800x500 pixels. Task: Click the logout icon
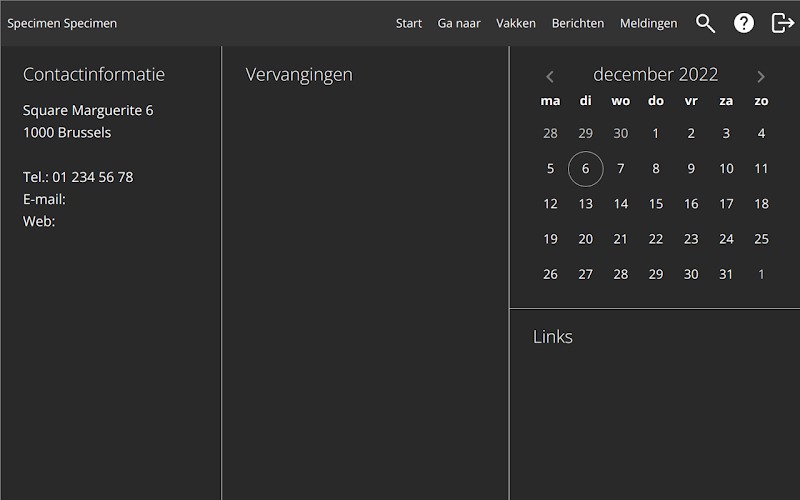(x=783, y=23)
